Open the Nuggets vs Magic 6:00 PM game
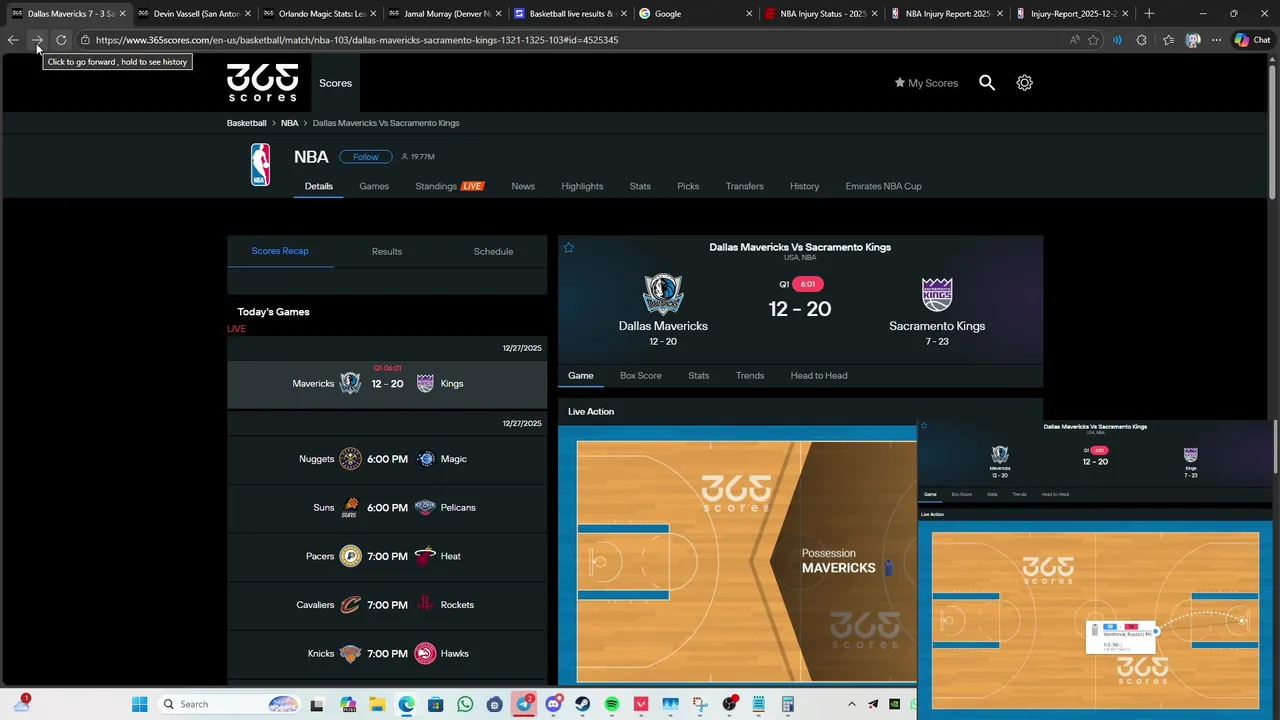Viewport: 1280px width, 720px height. click(x=387, y=459)
